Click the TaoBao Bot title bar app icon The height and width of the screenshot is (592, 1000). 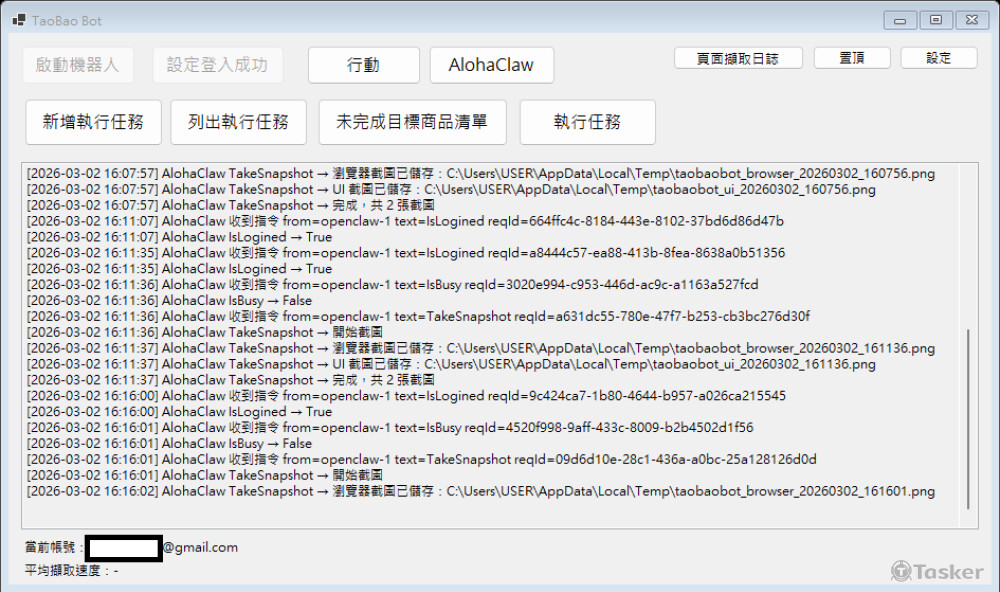click(18, 20)
